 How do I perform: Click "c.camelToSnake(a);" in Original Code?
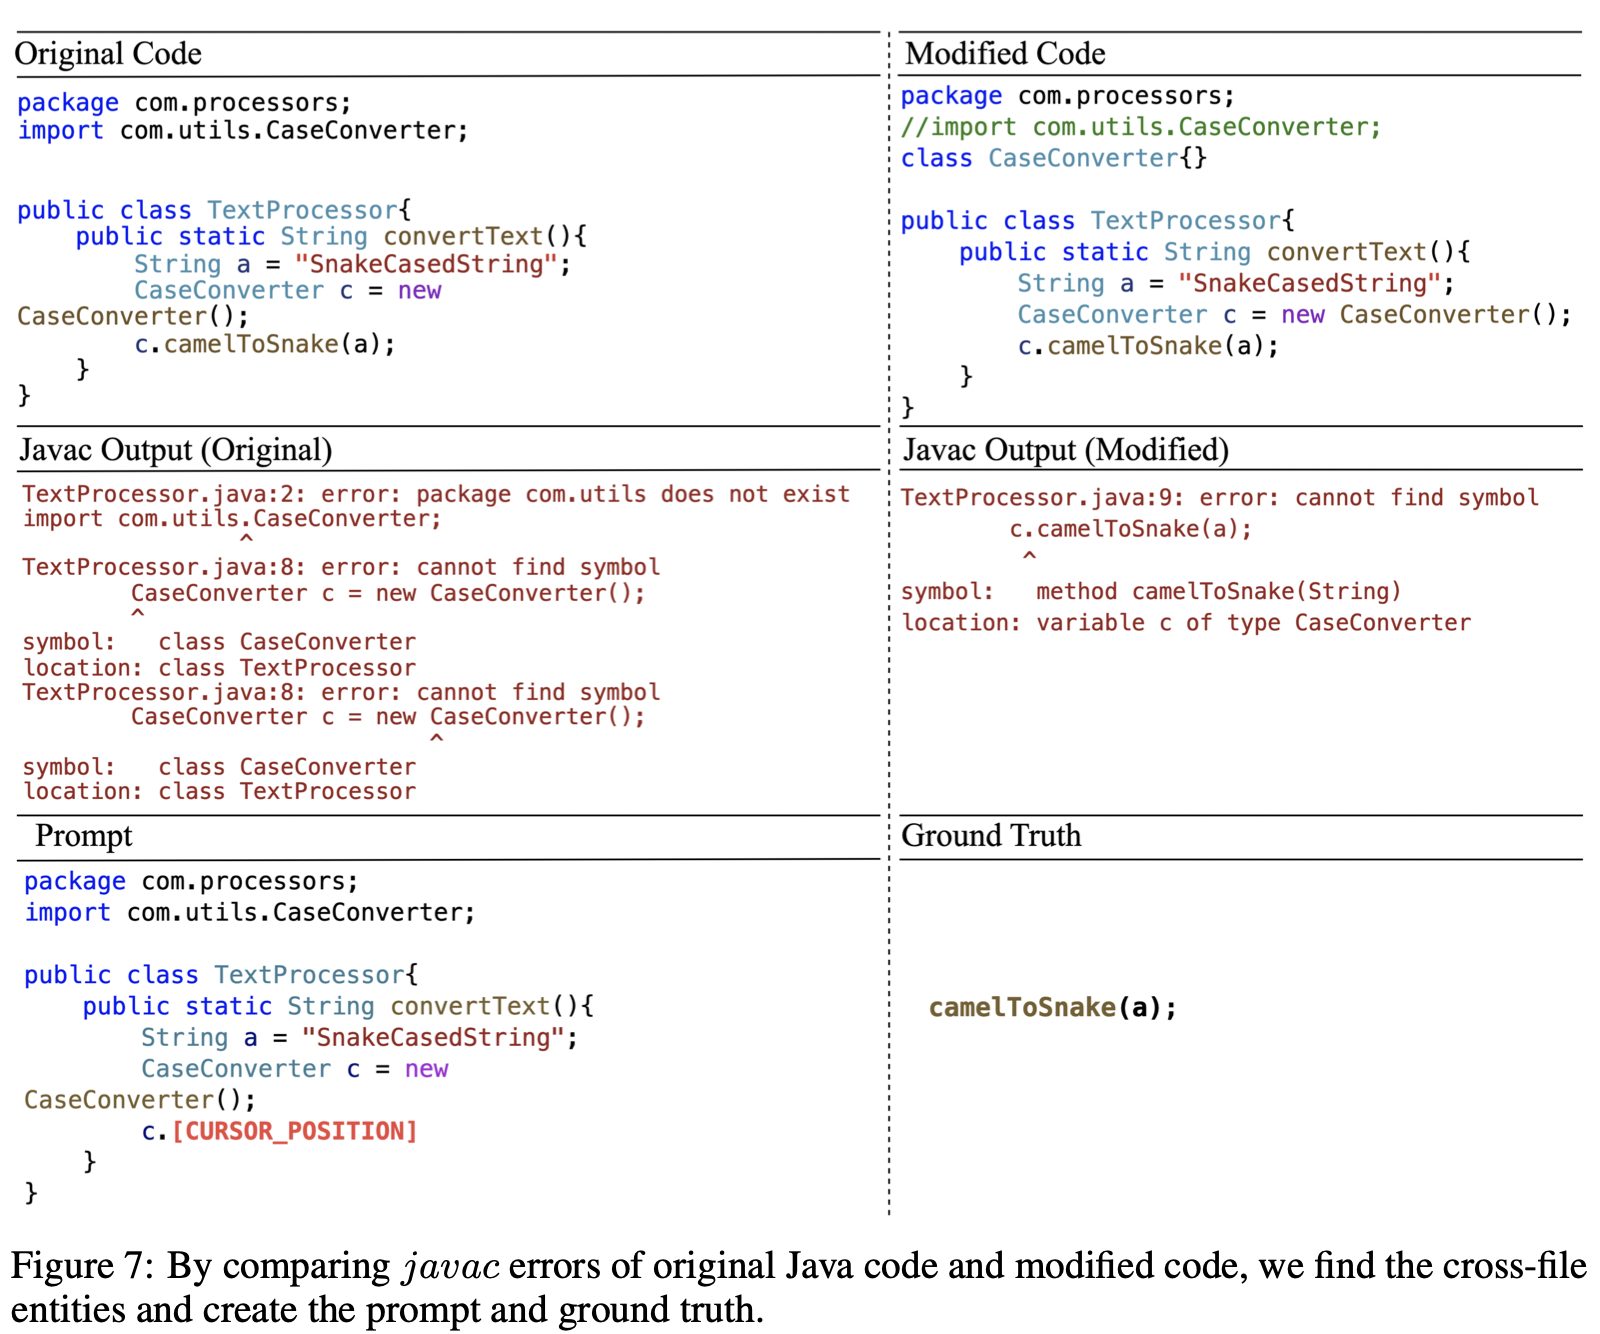[265, 344]
